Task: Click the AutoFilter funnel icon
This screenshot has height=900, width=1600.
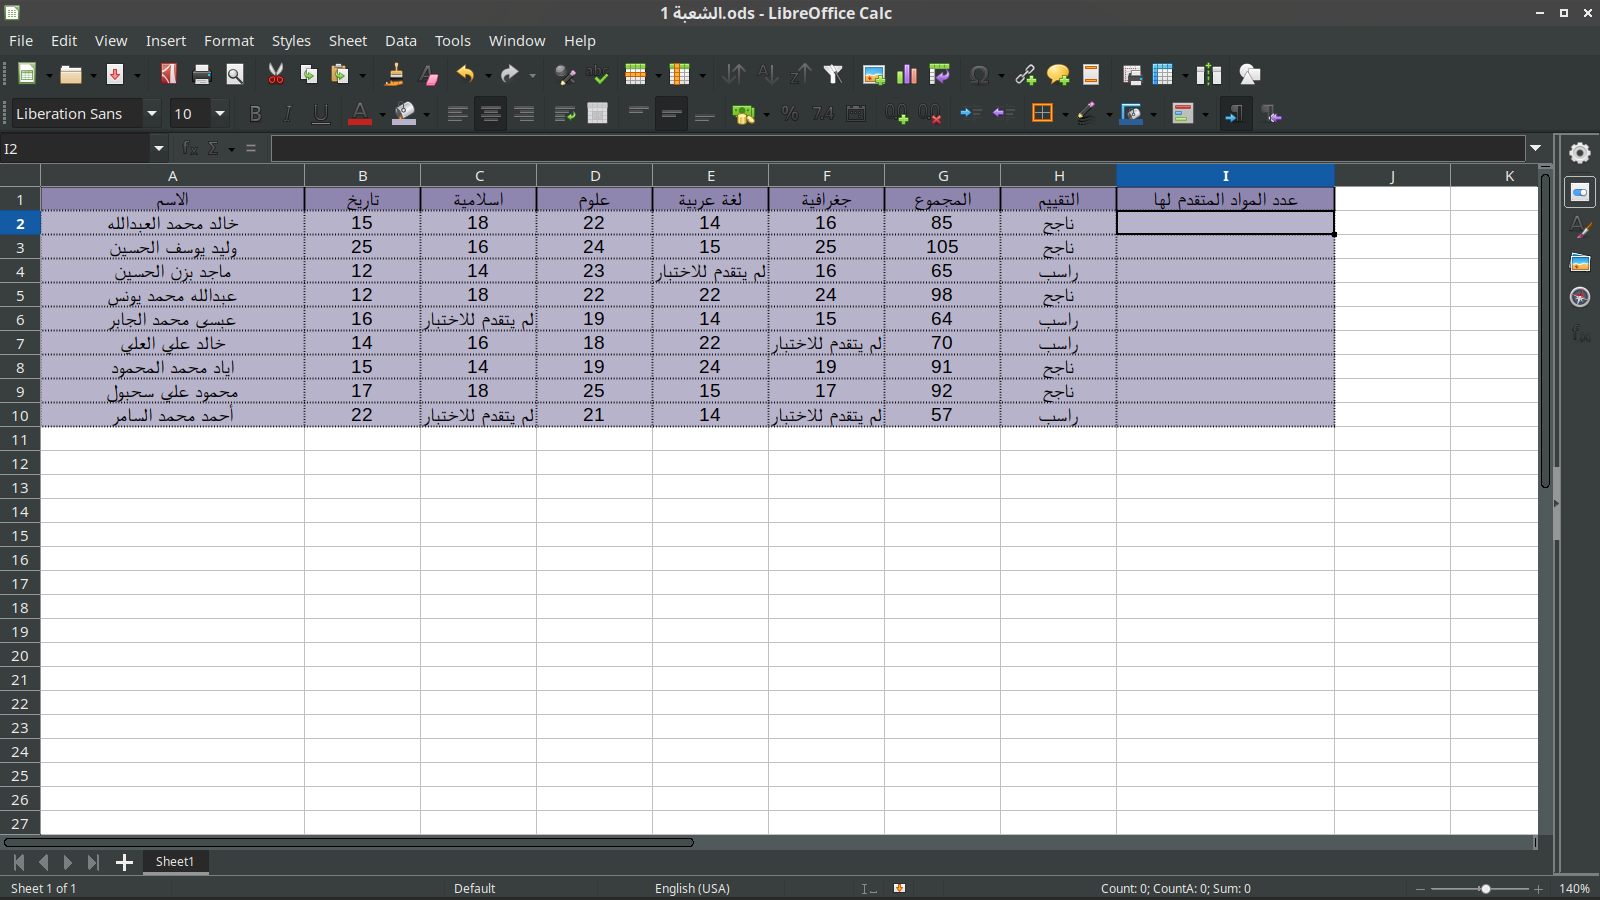Action: (833, 75)
